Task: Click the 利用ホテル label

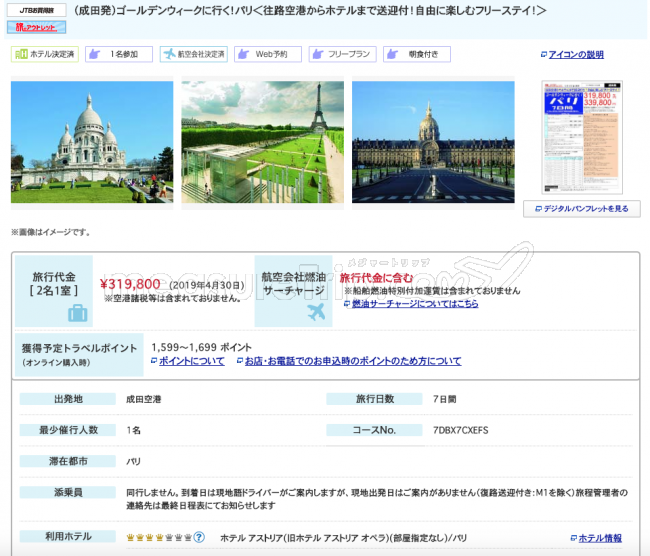Action: [x=68, y=536]
